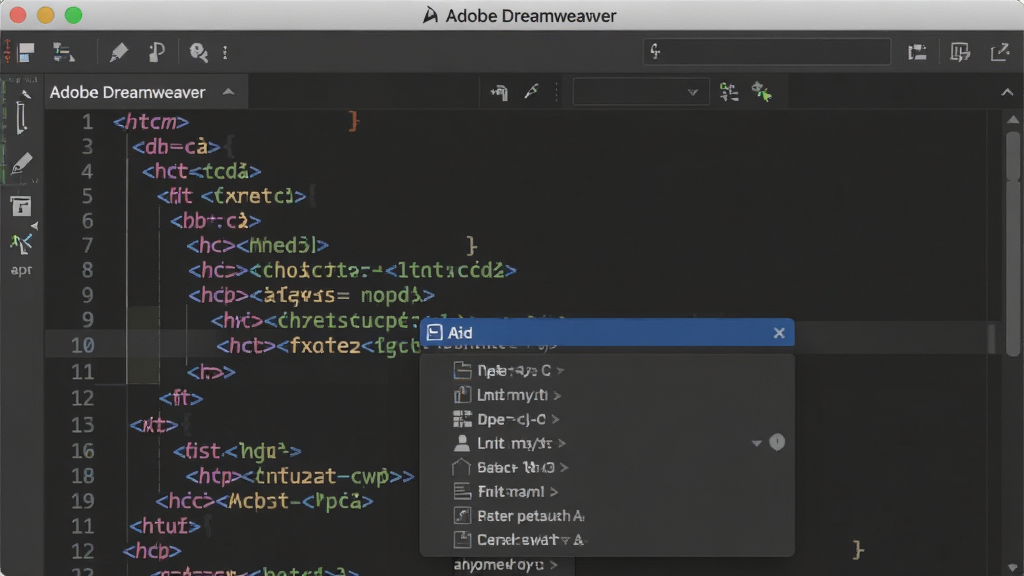Click the green and blue tool above 'apr'
1024x576 pixels.
coord(21,244)
